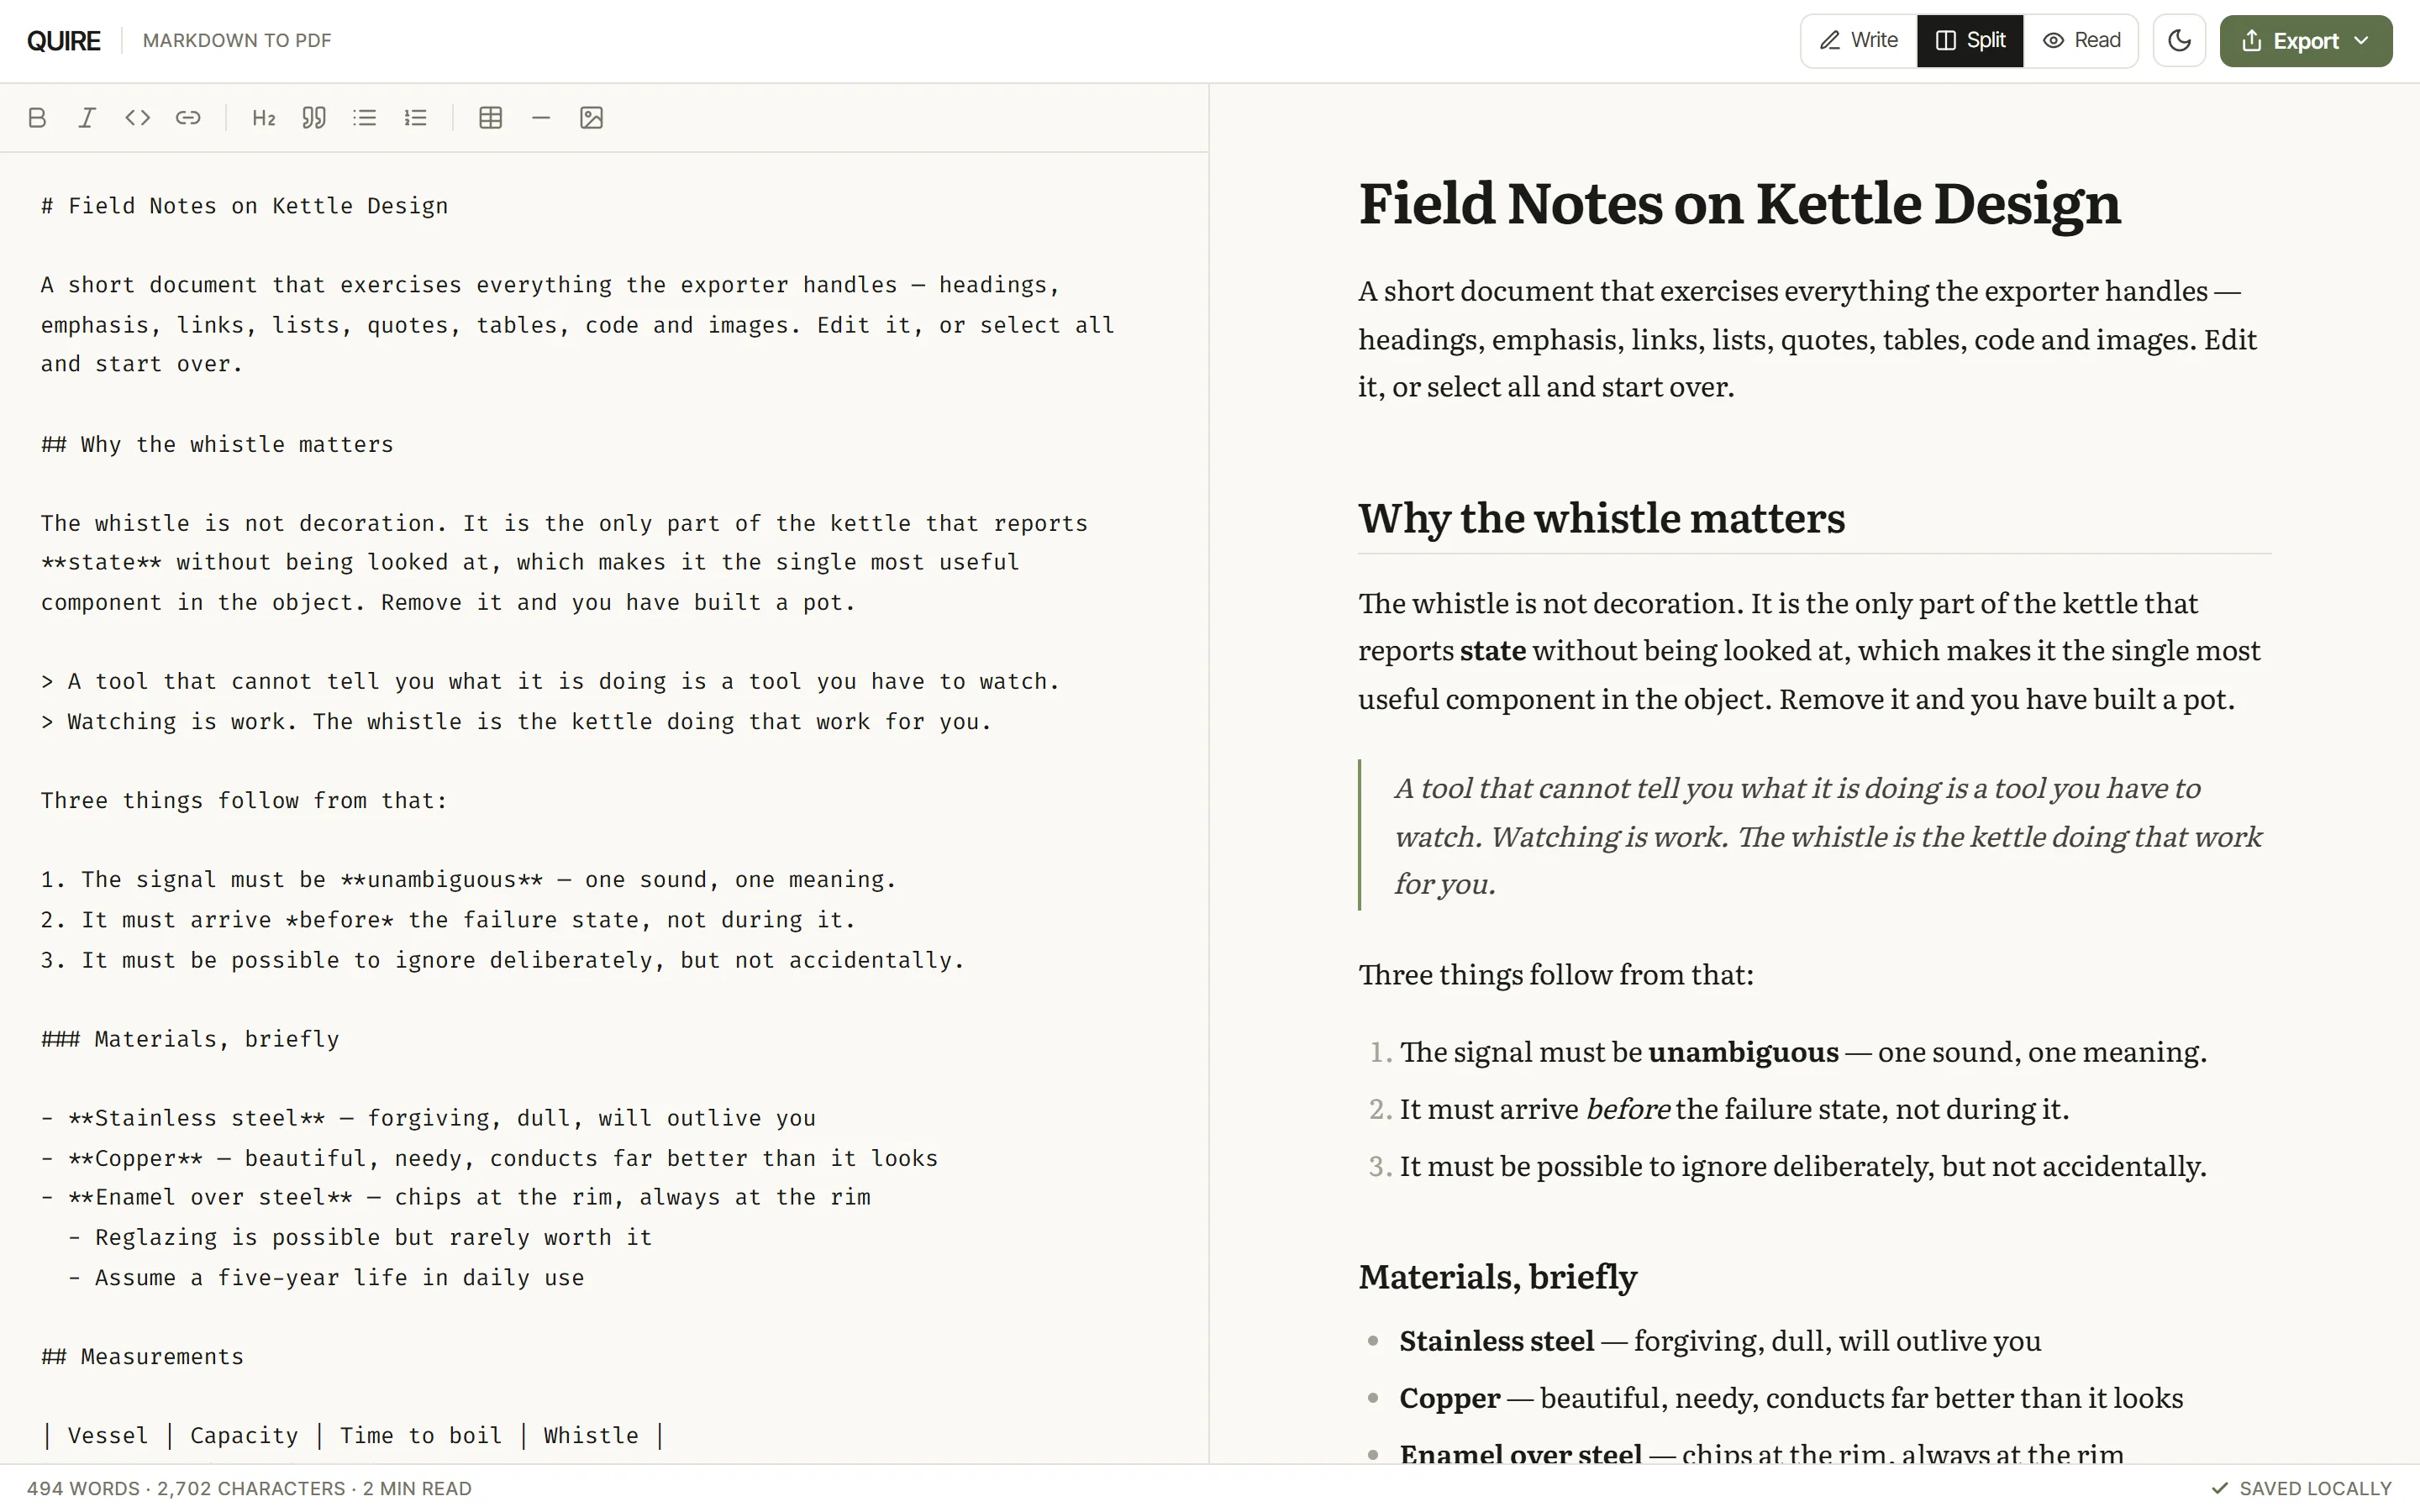Click preview heading 'Why the whistle matters'

[1601, 519]
